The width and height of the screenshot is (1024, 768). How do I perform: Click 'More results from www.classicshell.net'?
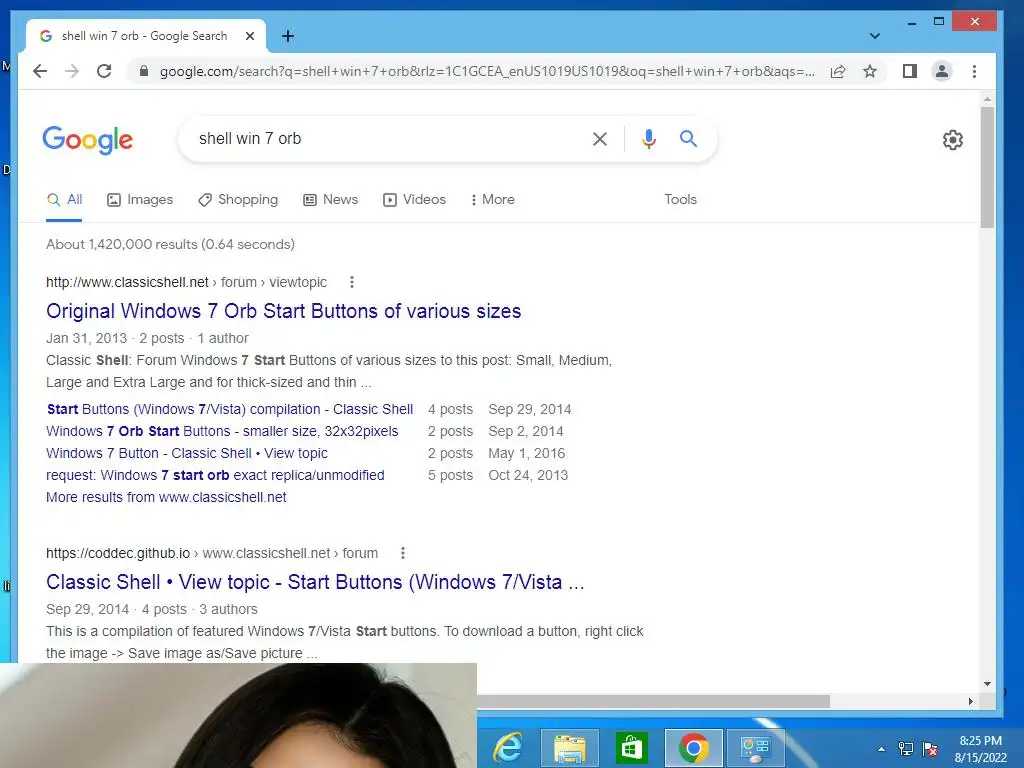pos(166,498)
